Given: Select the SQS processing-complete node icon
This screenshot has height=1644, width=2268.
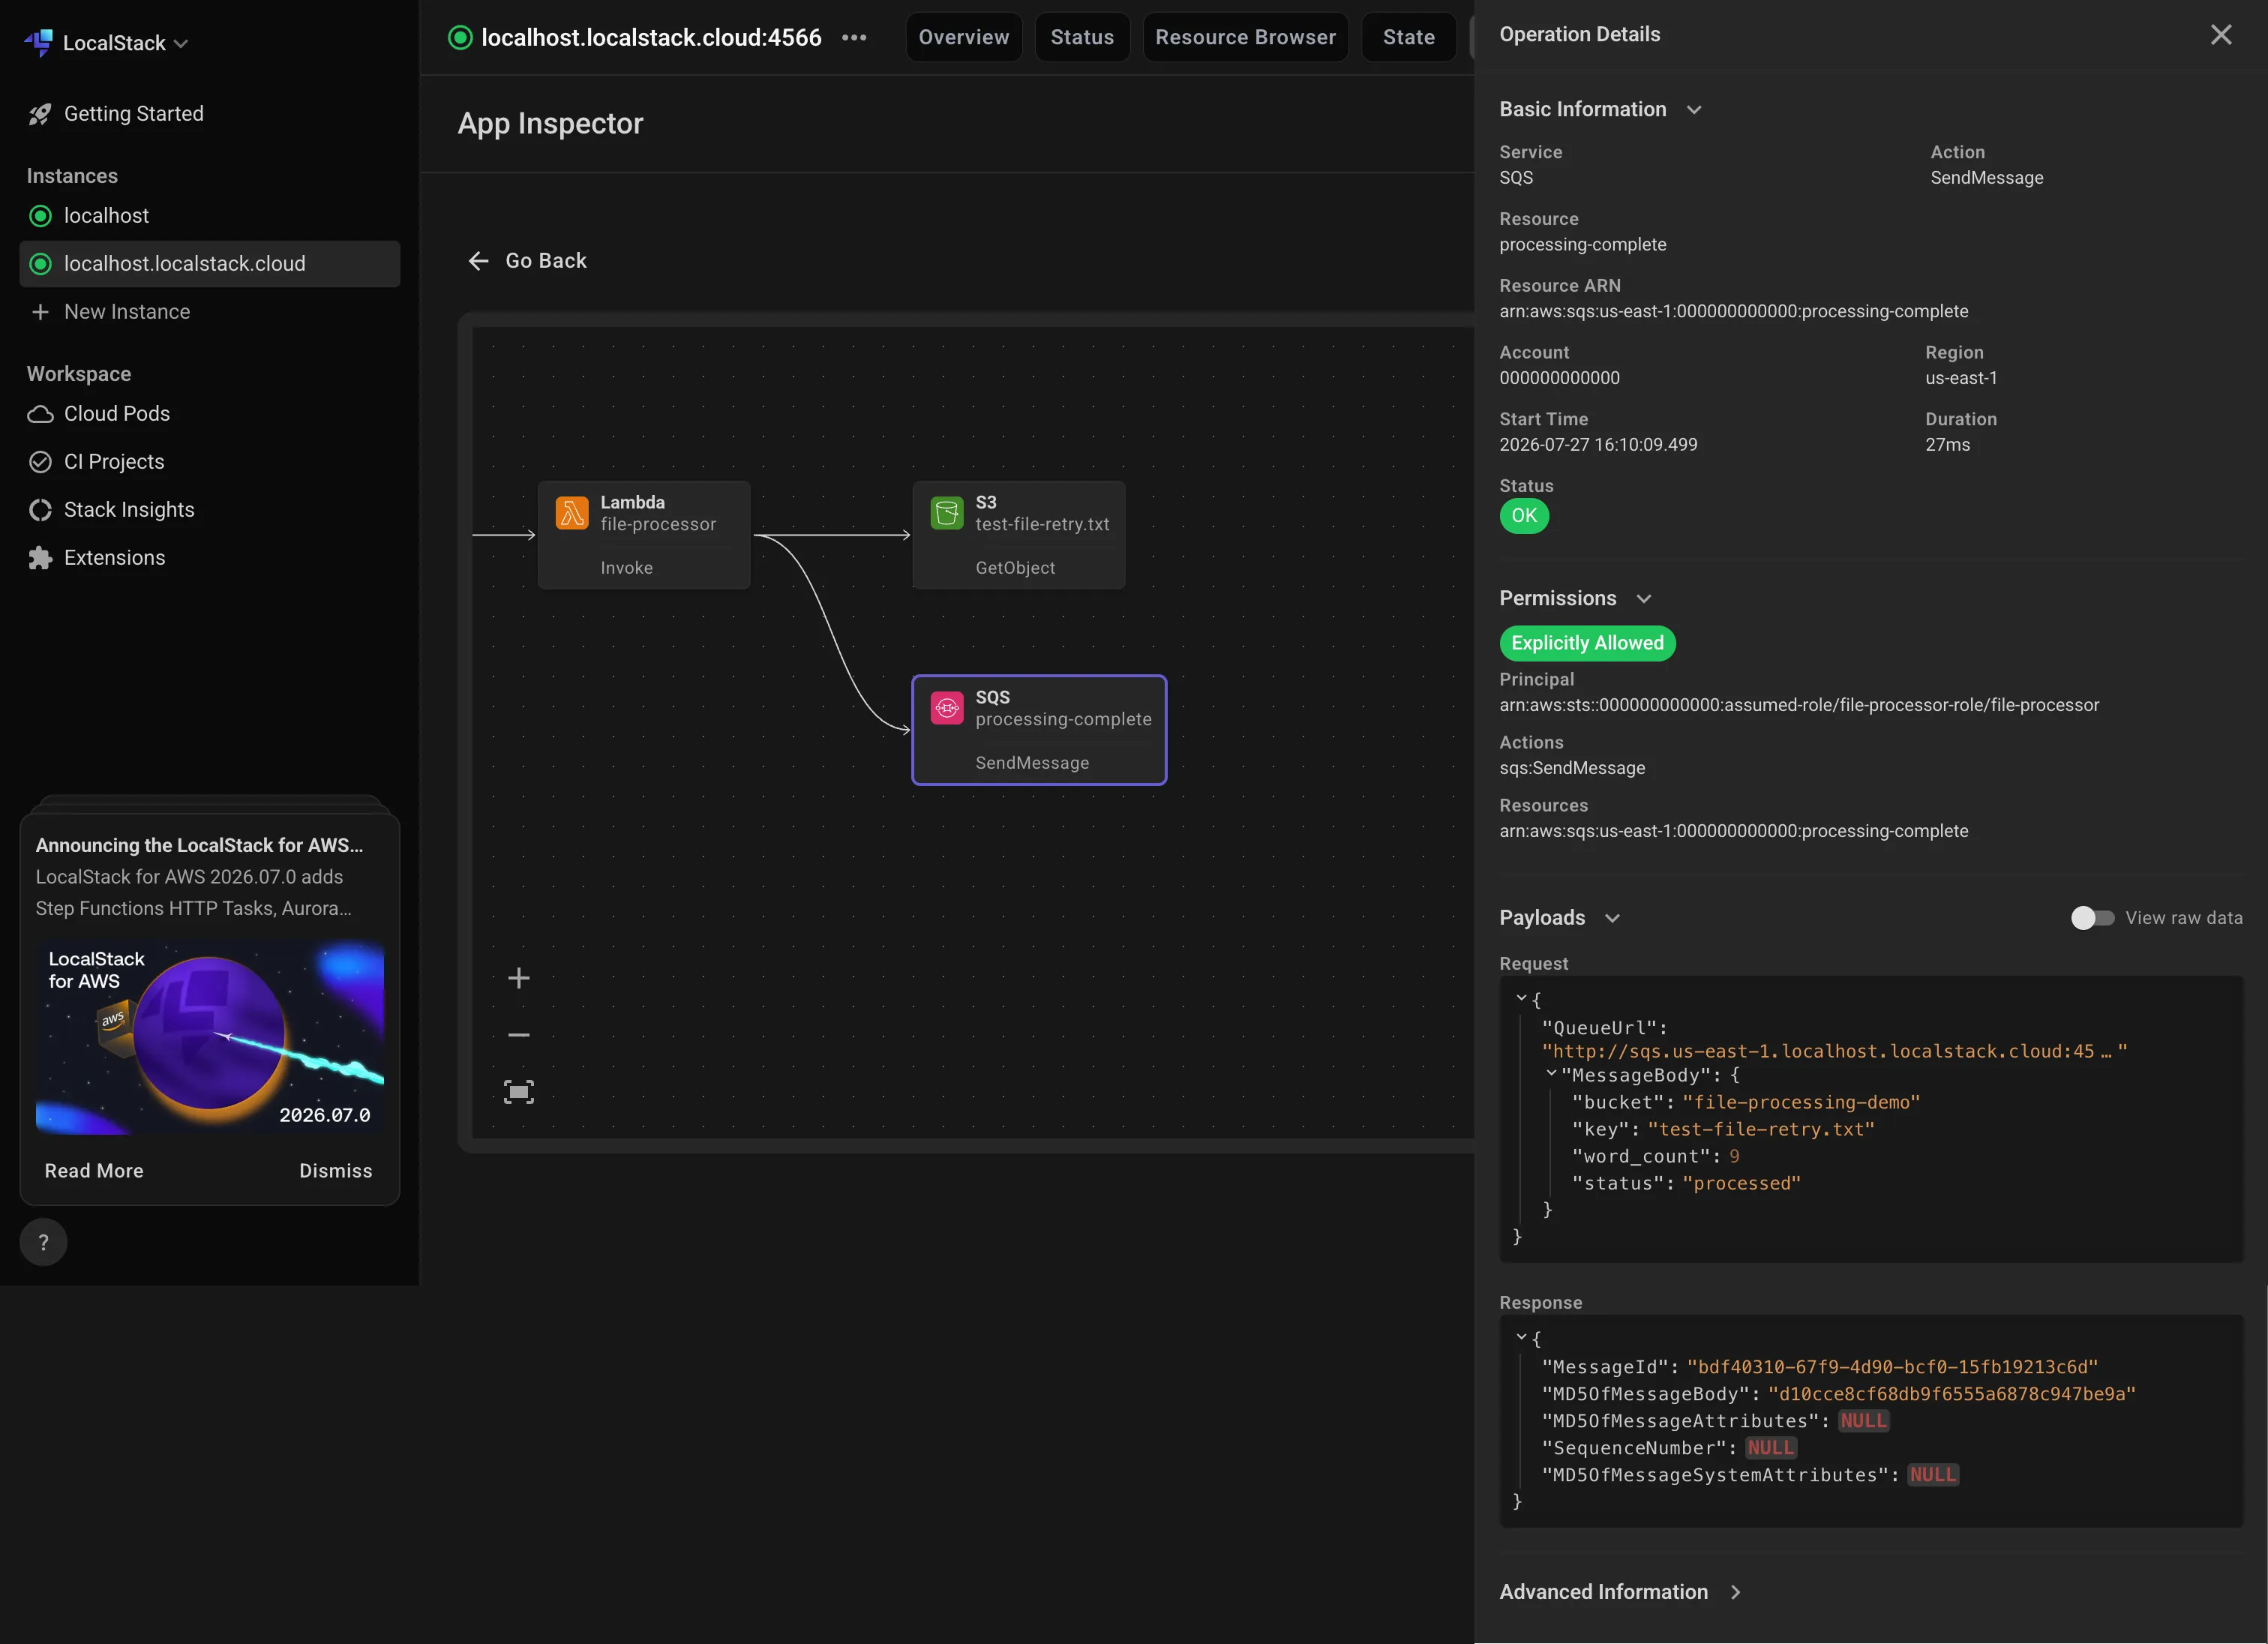Looking at the screenshot, I should (x=947, y=708).
